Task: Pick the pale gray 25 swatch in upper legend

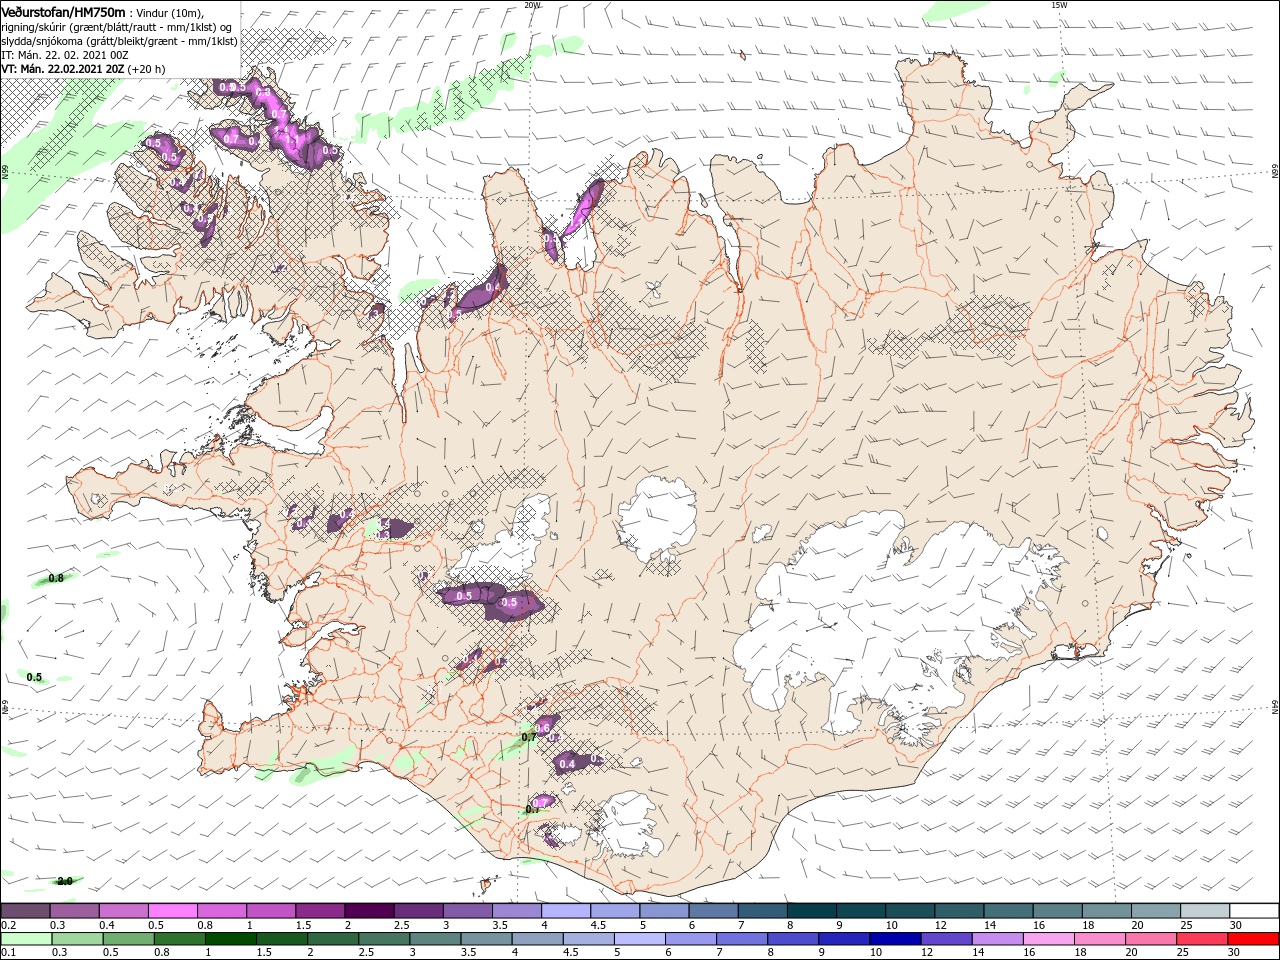Action: point(1205,910)
